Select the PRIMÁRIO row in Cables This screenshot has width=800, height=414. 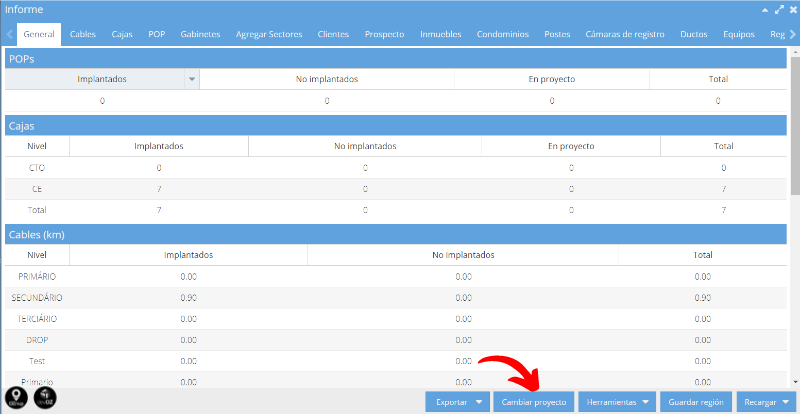[396, 276]
